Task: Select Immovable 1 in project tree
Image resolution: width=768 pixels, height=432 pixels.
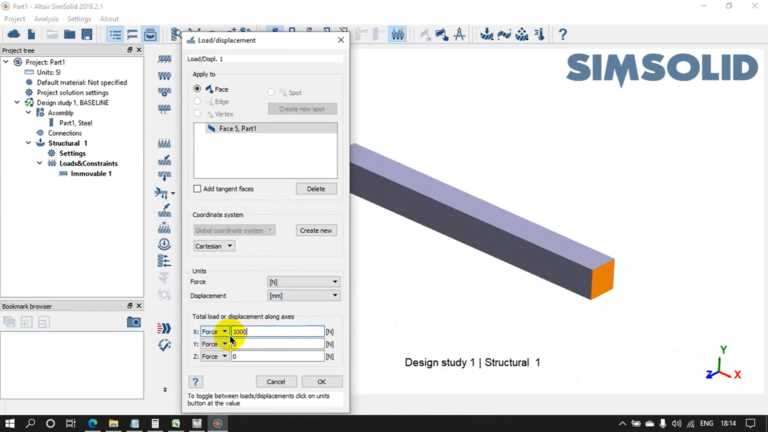Action: [91, 173]
